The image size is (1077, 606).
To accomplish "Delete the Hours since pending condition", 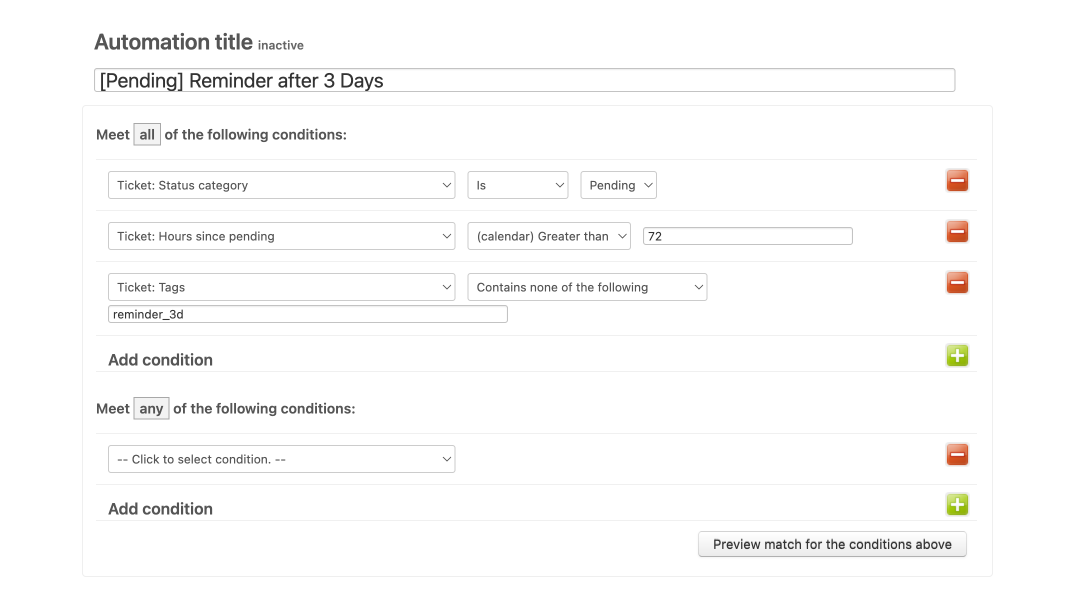I will [x=957, y=232].
